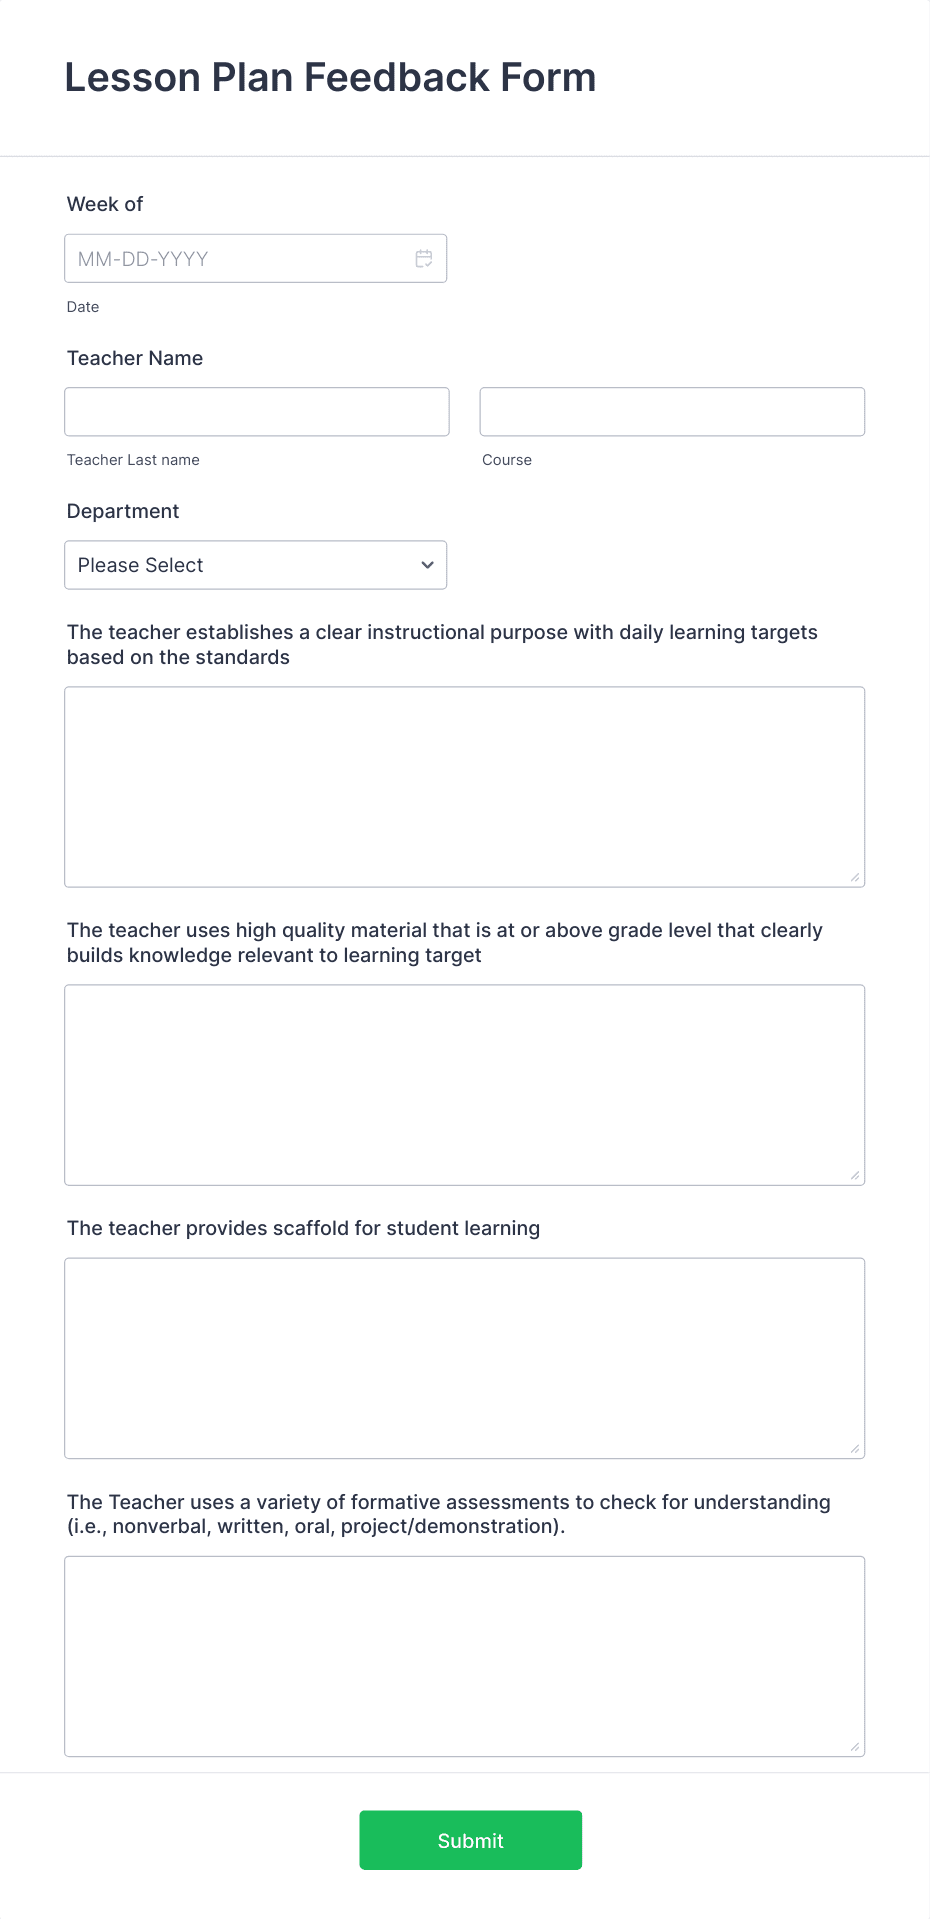
Task: Click the MM-DD-YYYY date input field
Action: point(230,258)
